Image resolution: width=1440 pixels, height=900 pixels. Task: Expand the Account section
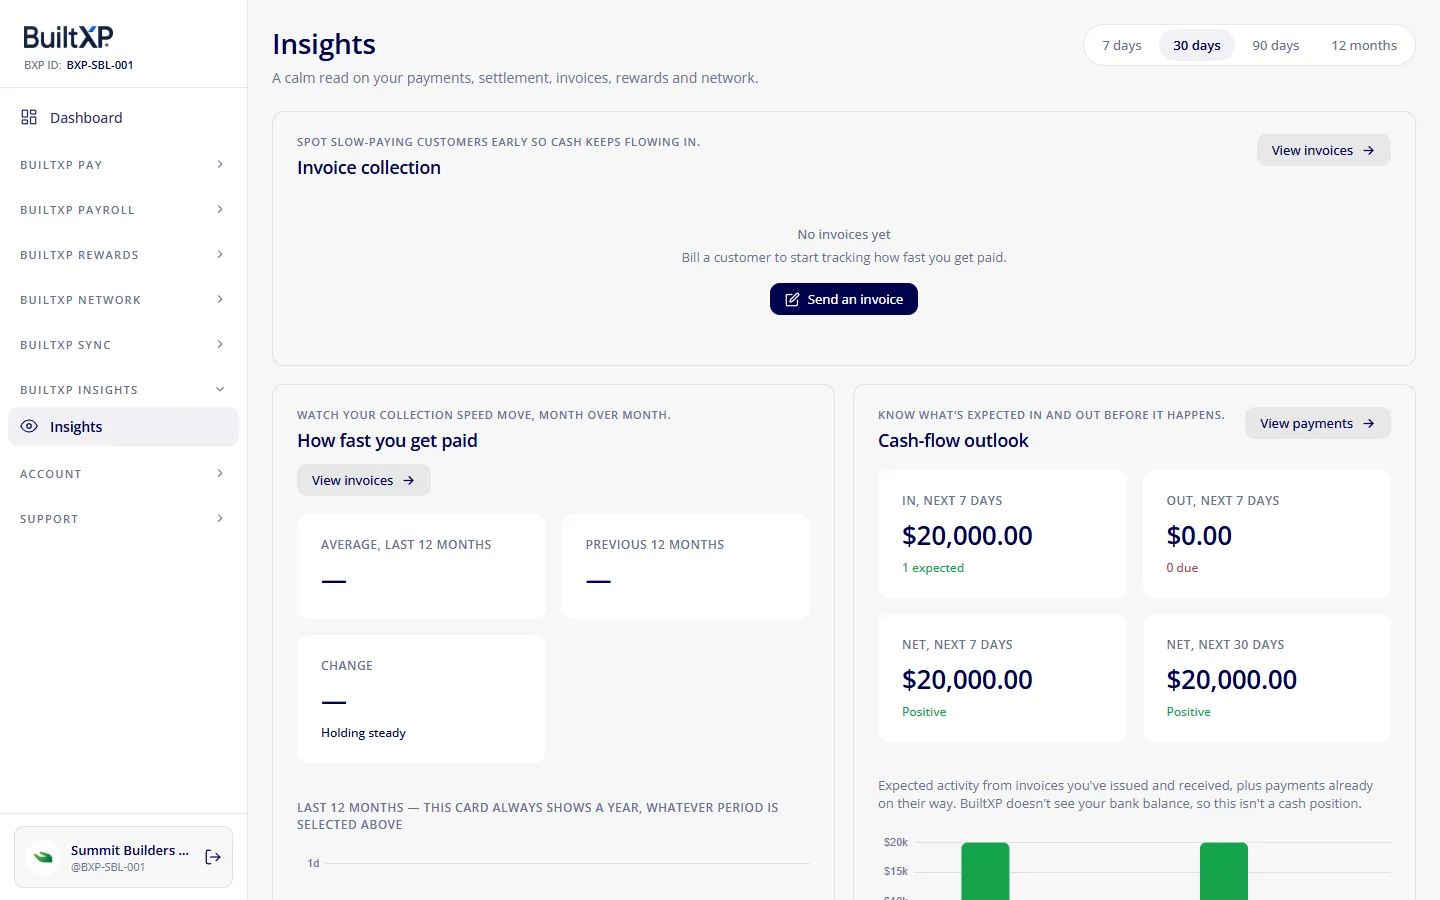(x=123, y=474)
